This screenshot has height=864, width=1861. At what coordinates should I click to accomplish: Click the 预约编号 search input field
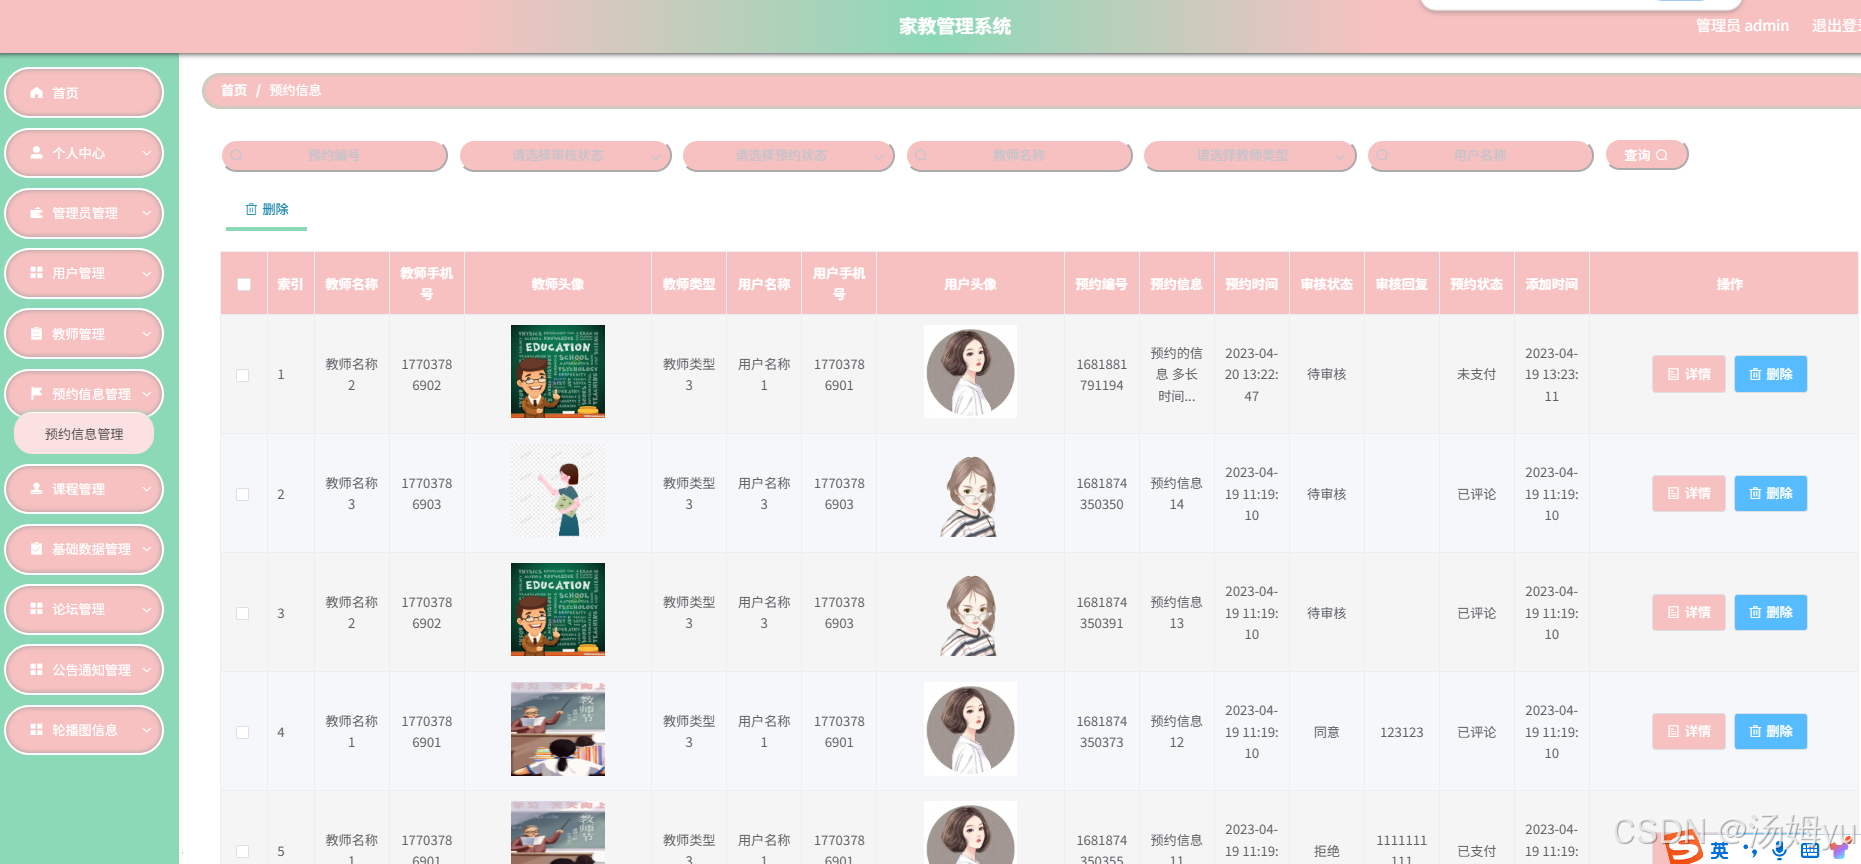334,155
